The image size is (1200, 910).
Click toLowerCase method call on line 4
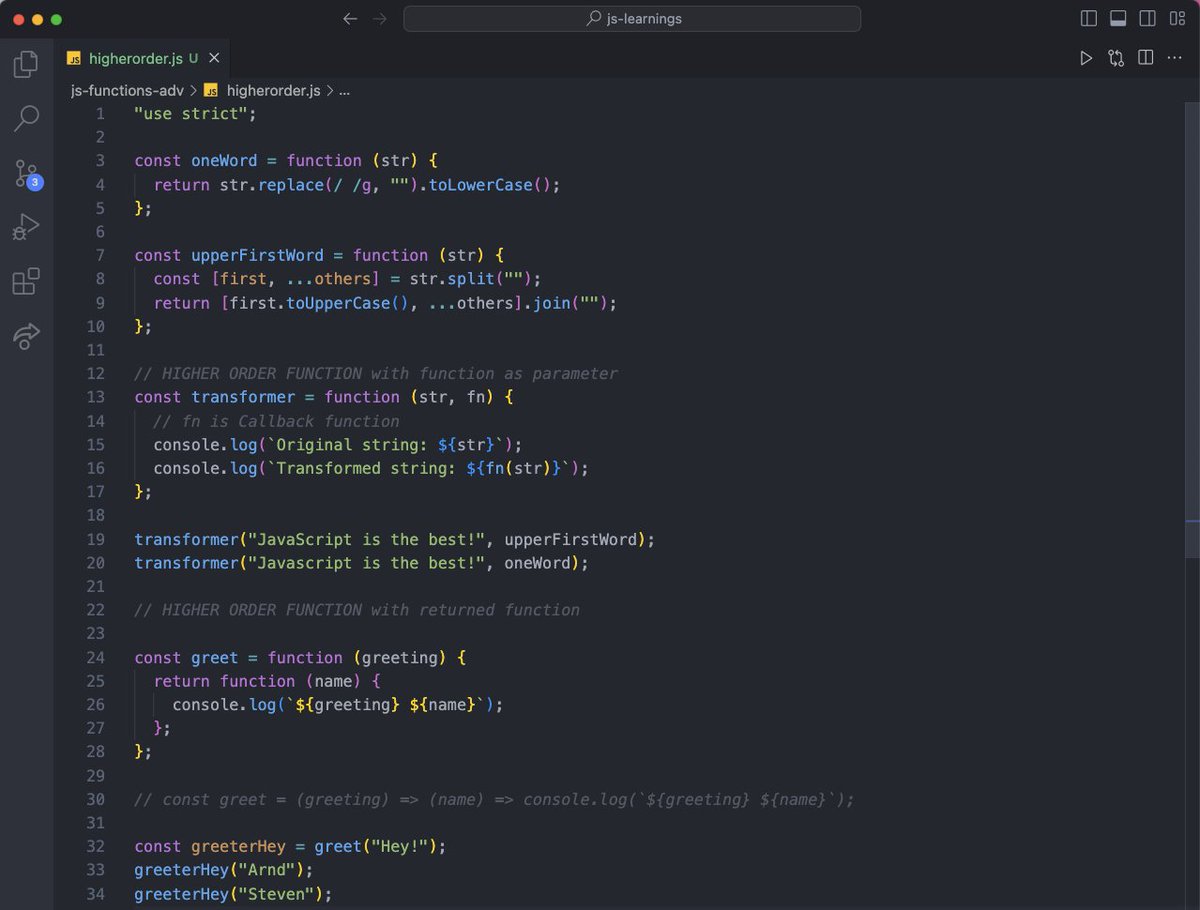click(480, 185)
